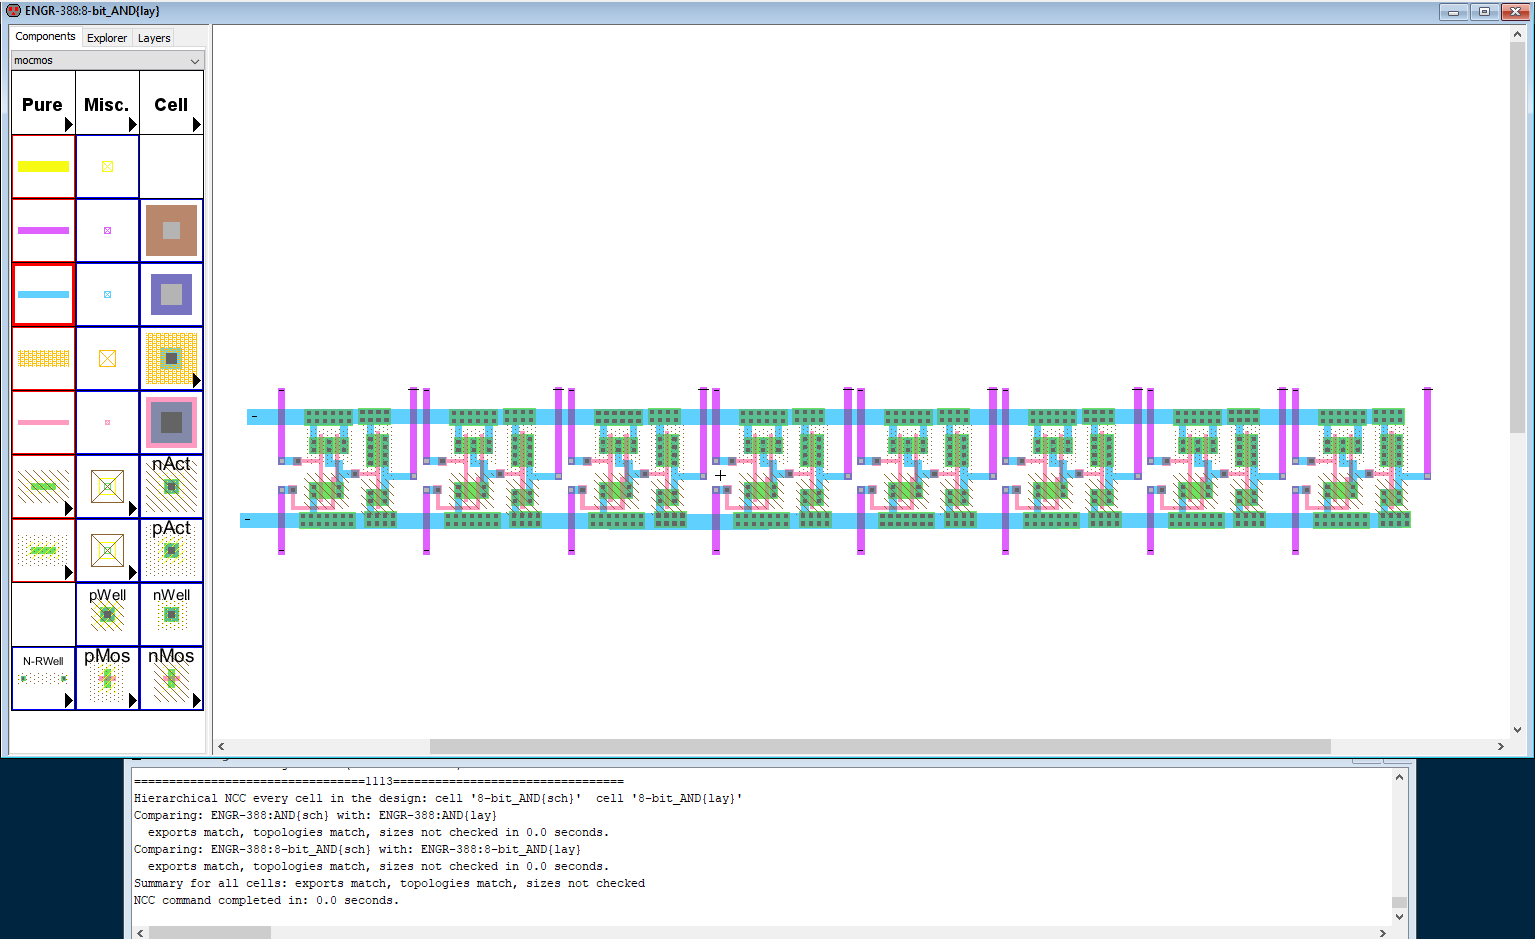This screenshot has width=1535, height=939.
Task: Select the N-RWell resistor component
Action: click(43, 678)
